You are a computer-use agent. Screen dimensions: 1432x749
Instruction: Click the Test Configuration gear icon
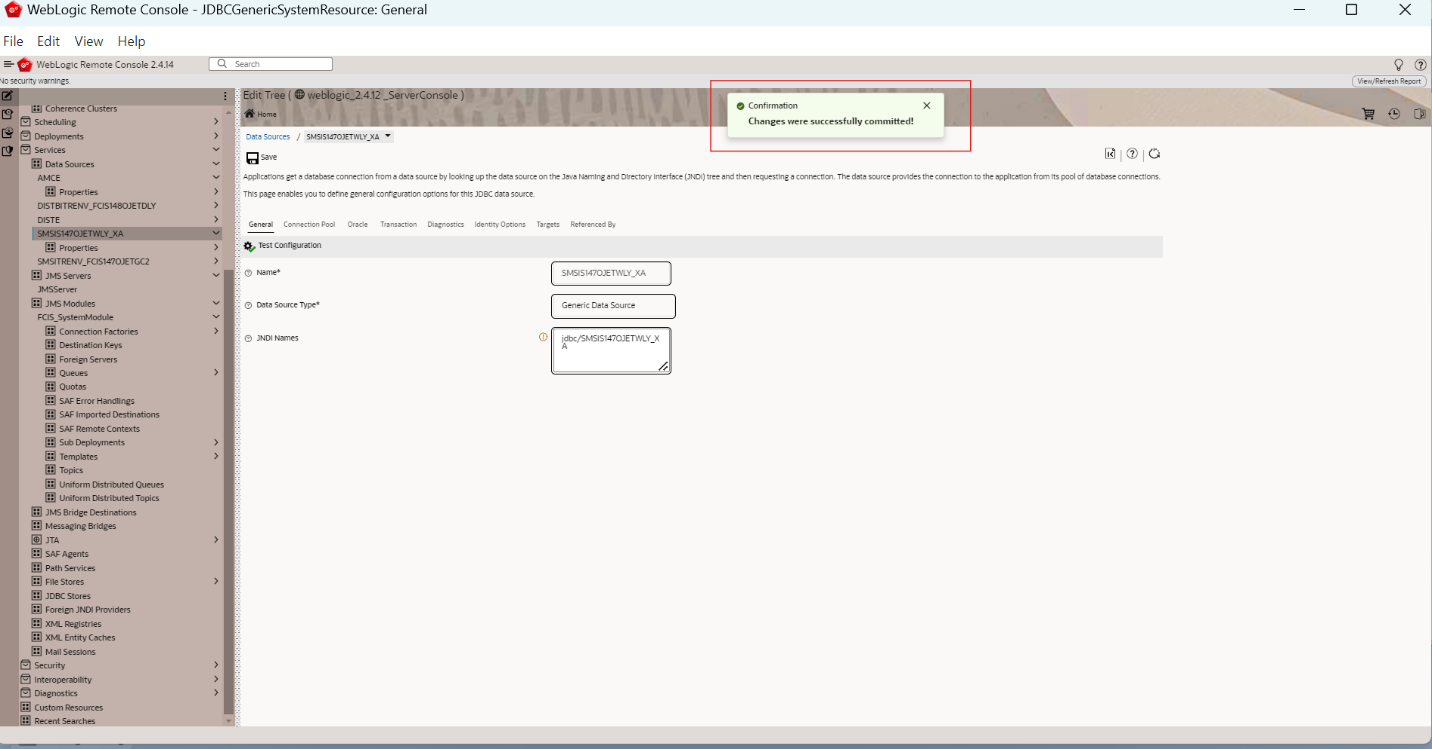click(x=250, y=246)
